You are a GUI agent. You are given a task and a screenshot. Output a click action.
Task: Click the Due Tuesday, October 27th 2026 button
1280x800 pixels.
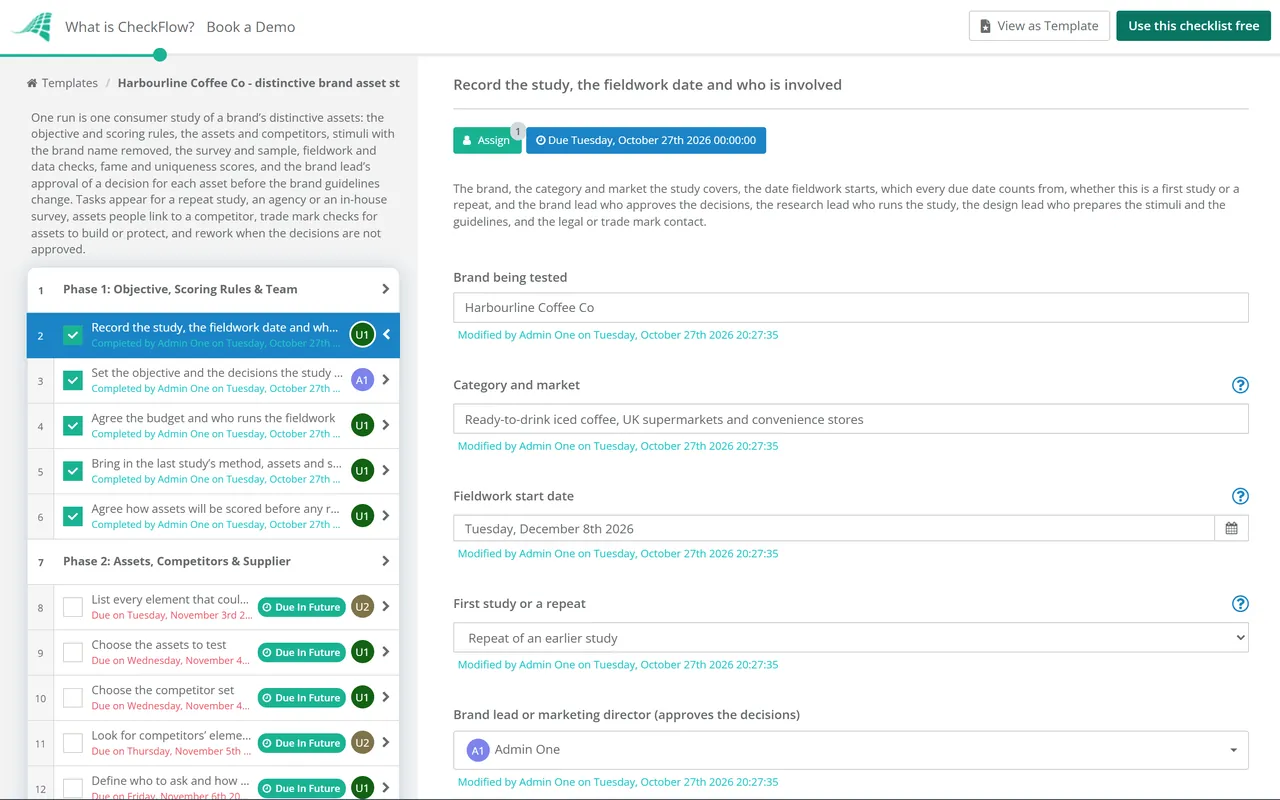646,140
